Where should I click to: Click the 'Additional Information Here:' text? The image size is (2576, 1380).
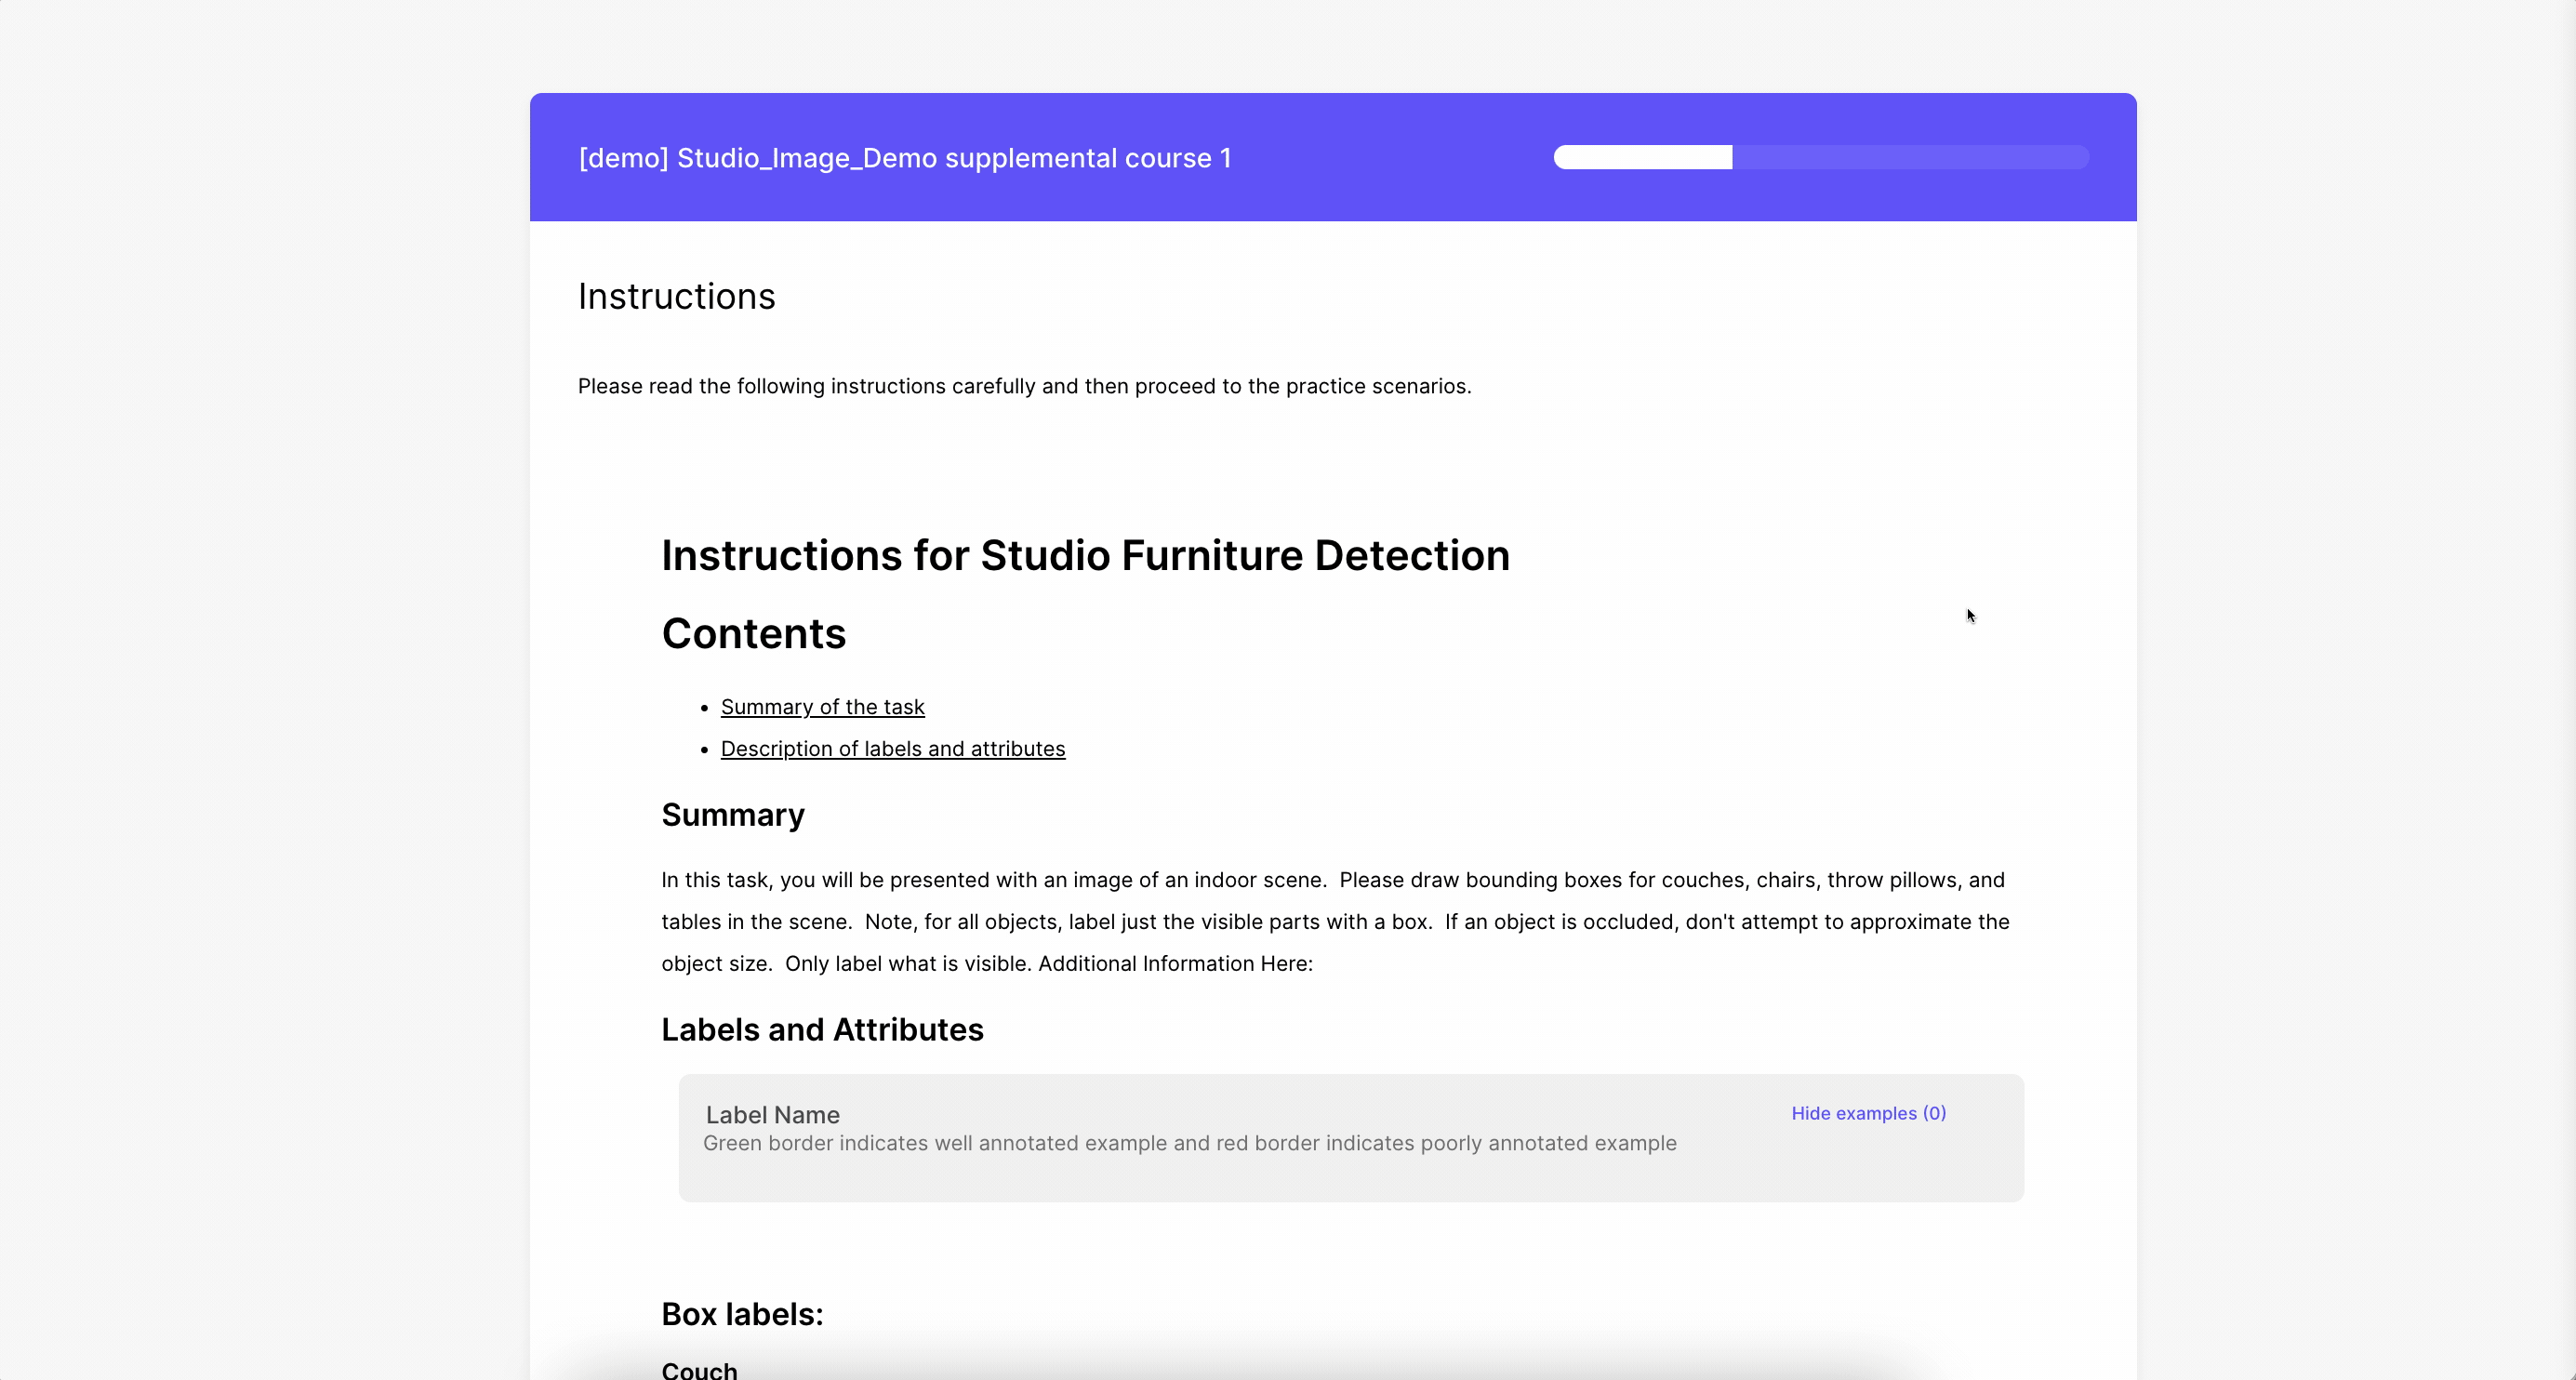[1175, 964]
